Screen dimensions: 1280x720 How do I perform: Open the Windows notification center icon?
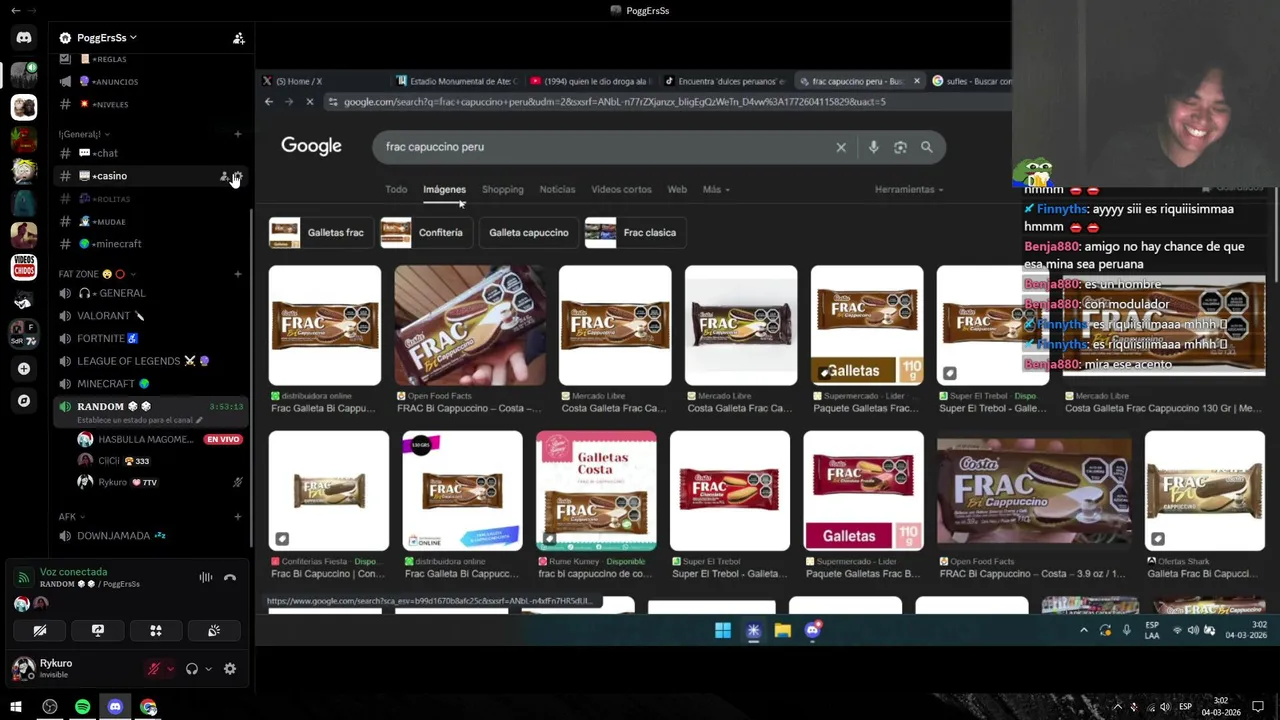click(1258, 707)
